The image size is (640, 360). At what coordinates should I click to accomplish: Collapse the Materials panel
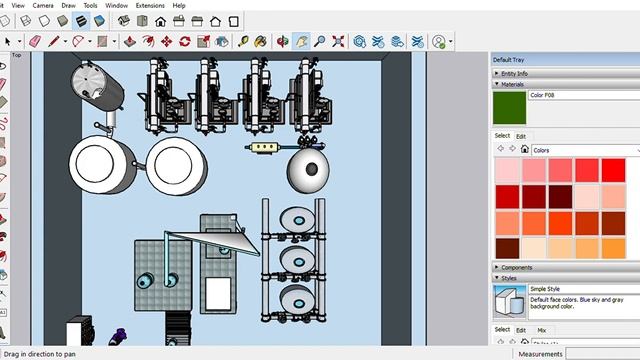(x=566, y=84)
